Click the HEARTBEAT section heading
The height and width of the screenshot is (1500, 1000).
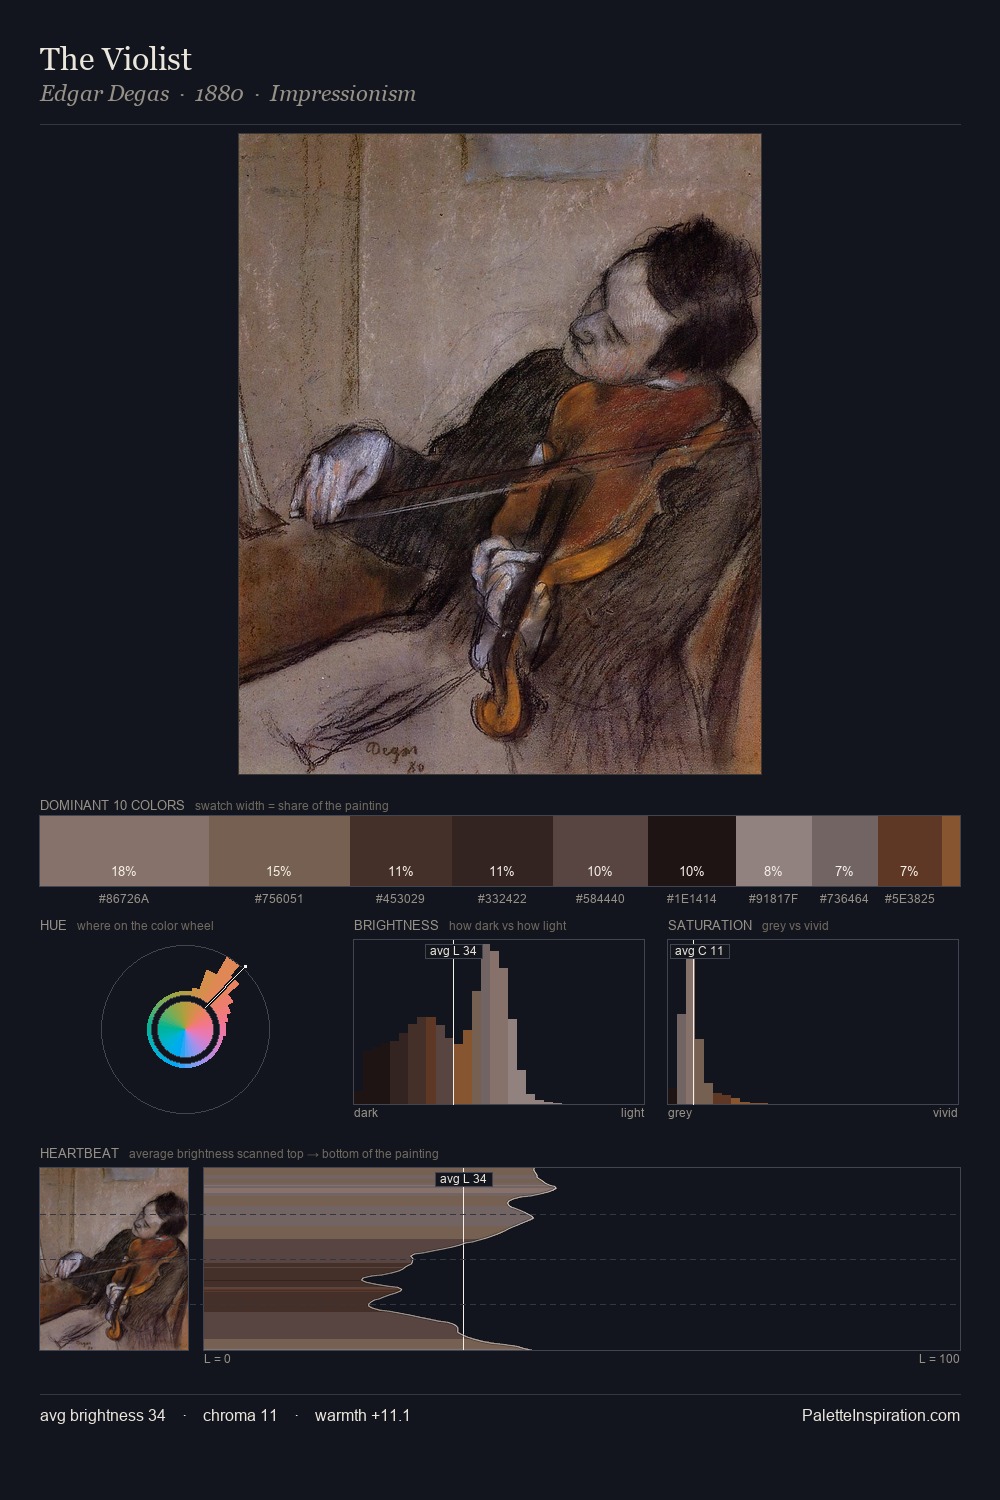click(x=79, y=1153)
